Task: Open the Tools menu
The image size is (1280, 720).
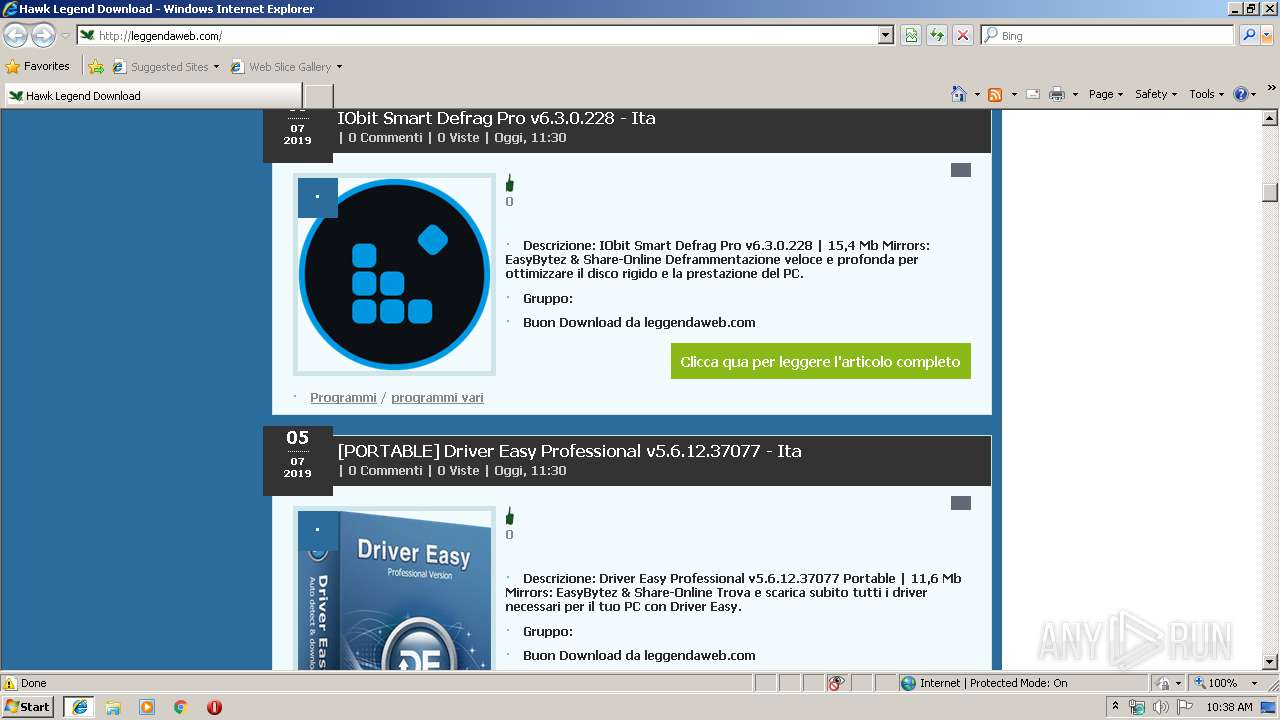Action: (1207, 94)
